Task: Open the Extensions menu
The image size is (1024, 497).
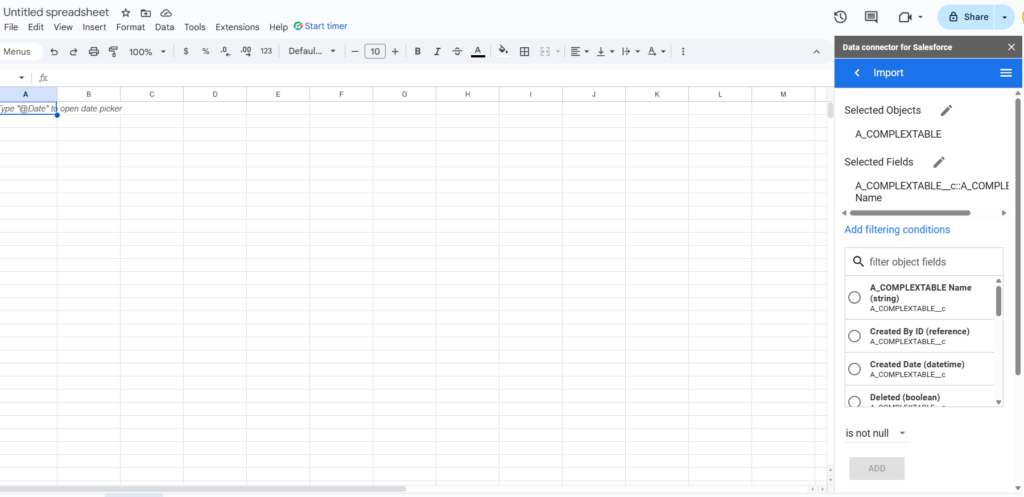Action: (x=237, y=27)
